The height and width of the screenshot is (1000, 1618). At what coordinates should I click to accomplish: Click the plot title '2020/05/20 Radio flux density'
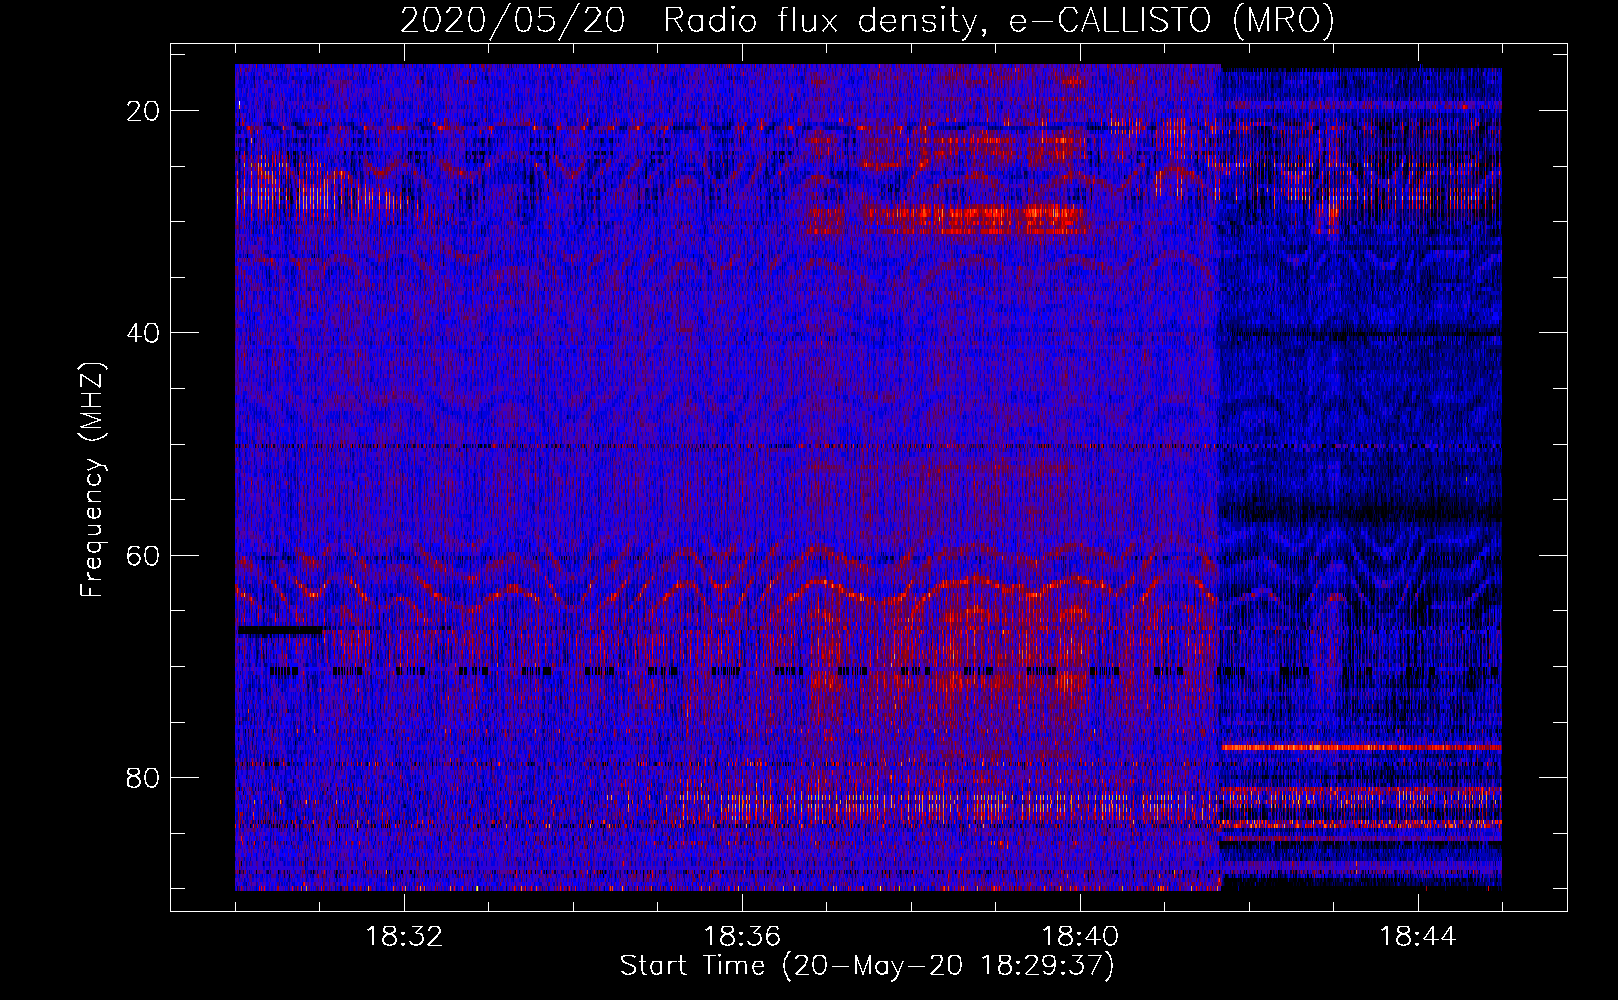[x=867, y=20]
